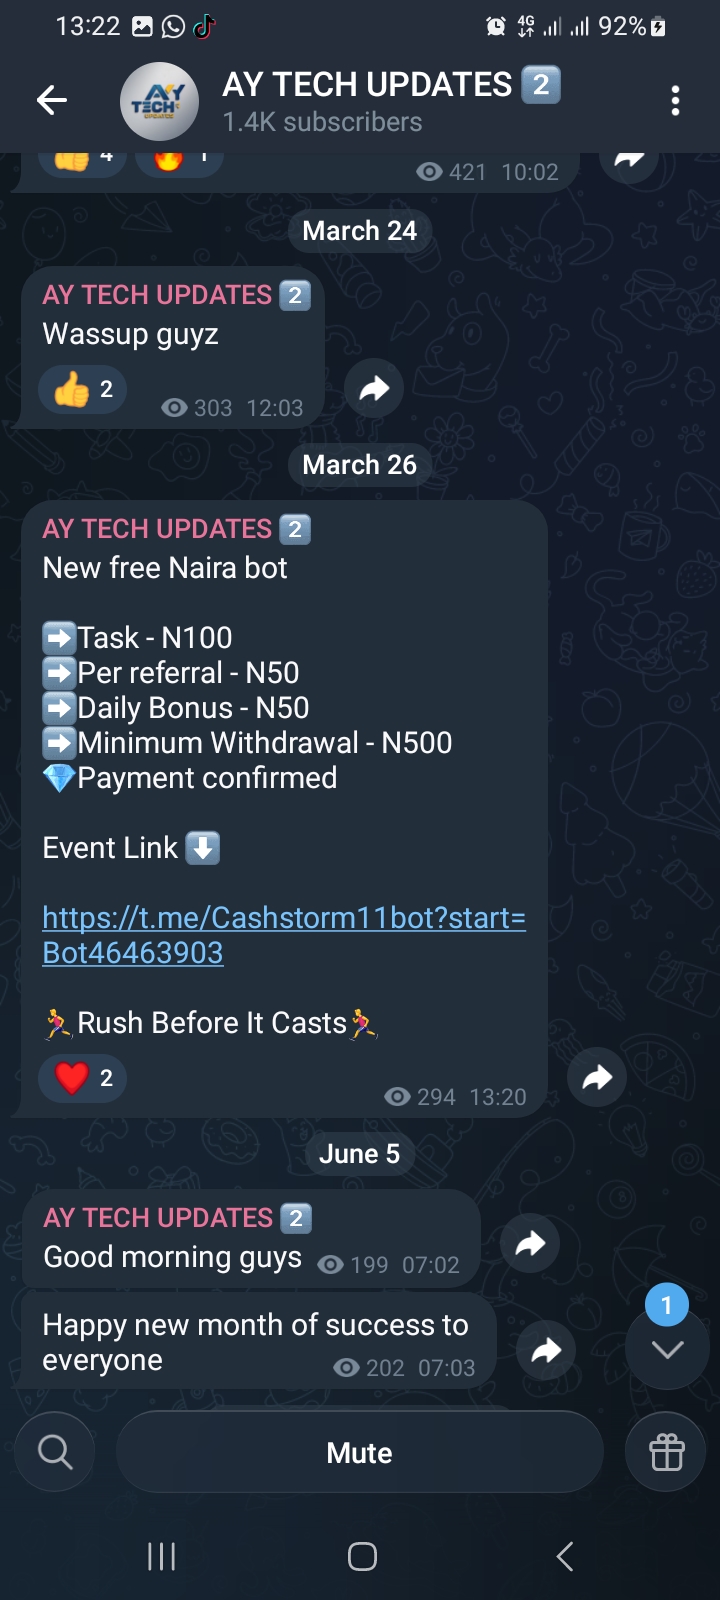The width and height of the screenshot is (720, 1600).
Task: Jump to latest message with down chevron
Action: [x=667, y=1350]
